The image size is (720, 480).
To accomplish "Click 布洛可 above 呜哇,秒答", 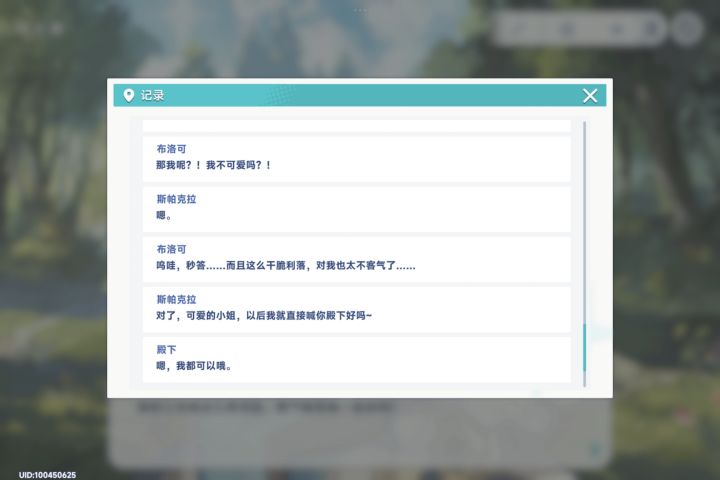I will click(x=171, y=249).
